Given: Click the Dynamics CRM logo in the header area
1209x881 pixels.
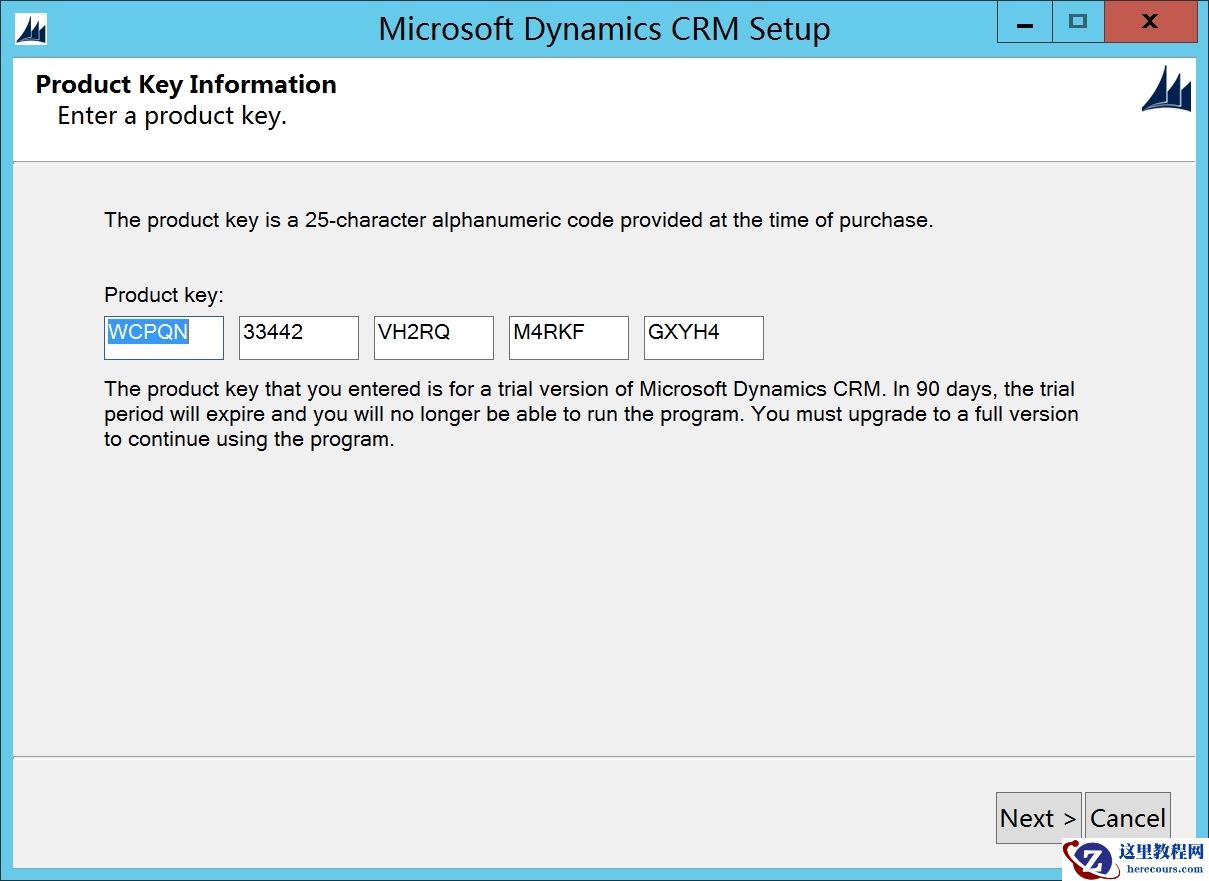Looking at the screenshot, I should tap(1168, 89).
